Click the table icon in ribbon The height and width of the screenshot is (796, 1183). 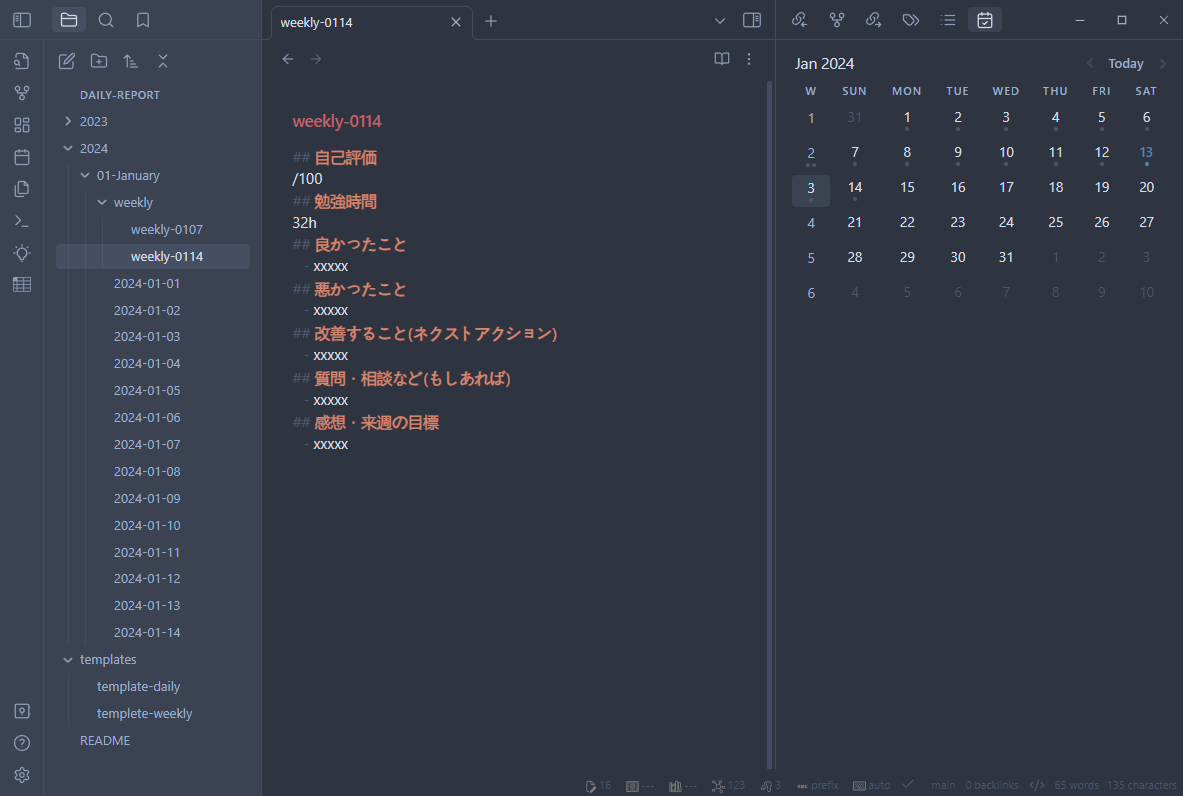(22, 284)
